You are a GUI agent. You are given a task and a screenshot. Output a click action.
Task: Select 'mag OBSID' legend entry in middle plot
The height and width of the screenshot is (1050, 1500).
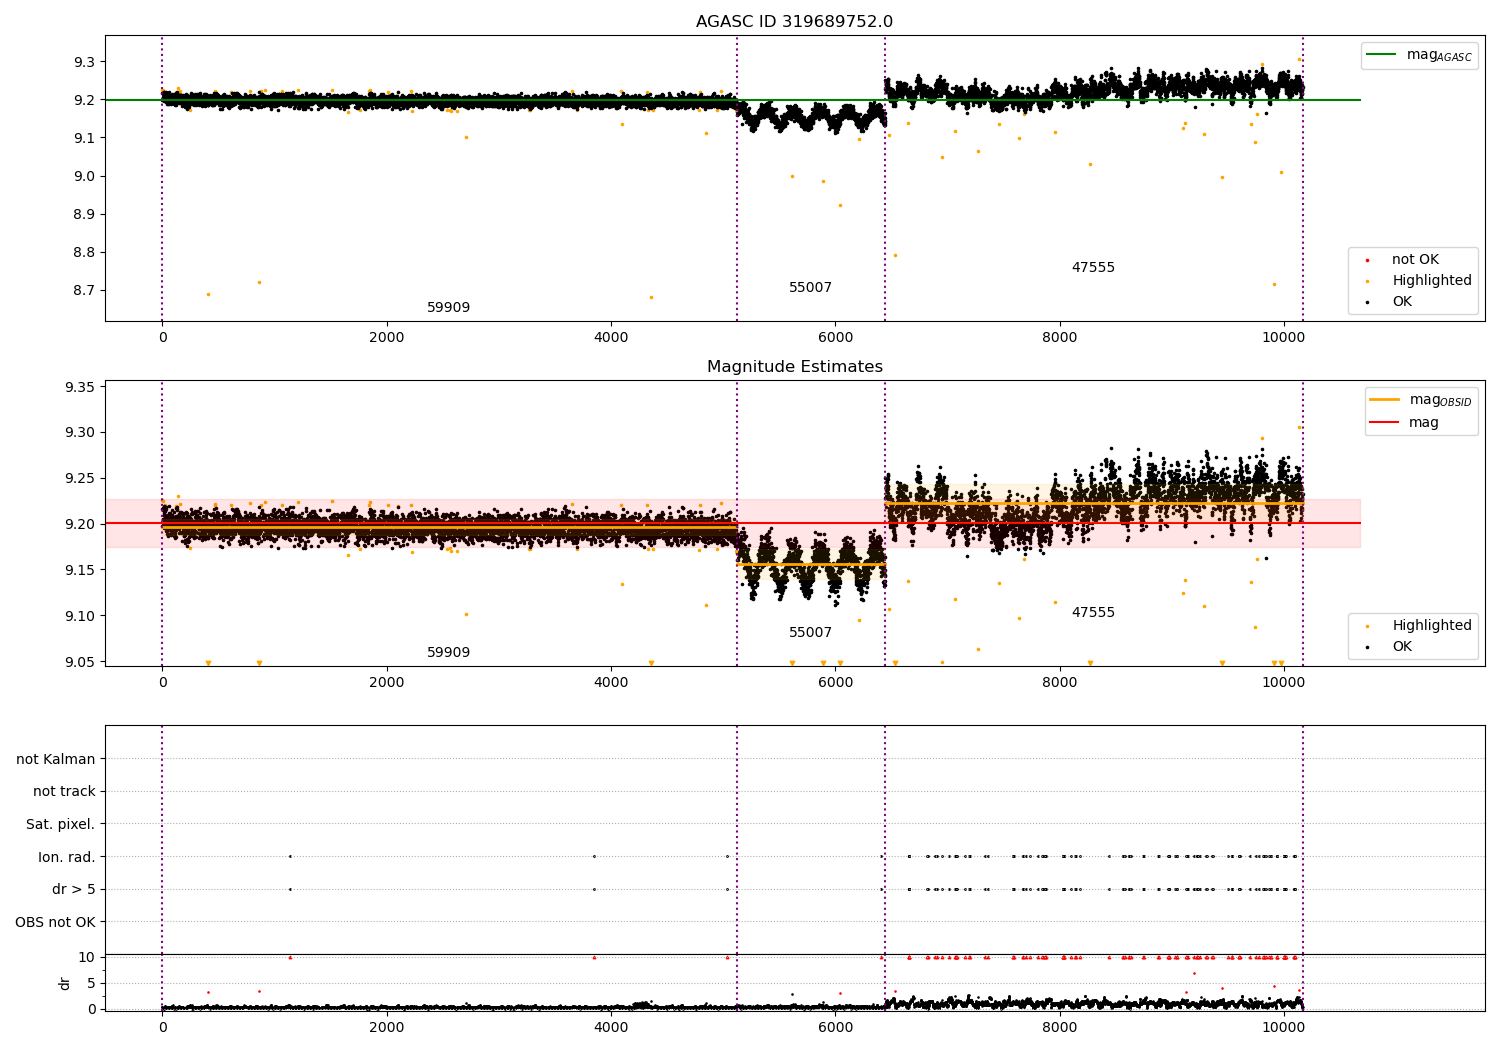1440,400
